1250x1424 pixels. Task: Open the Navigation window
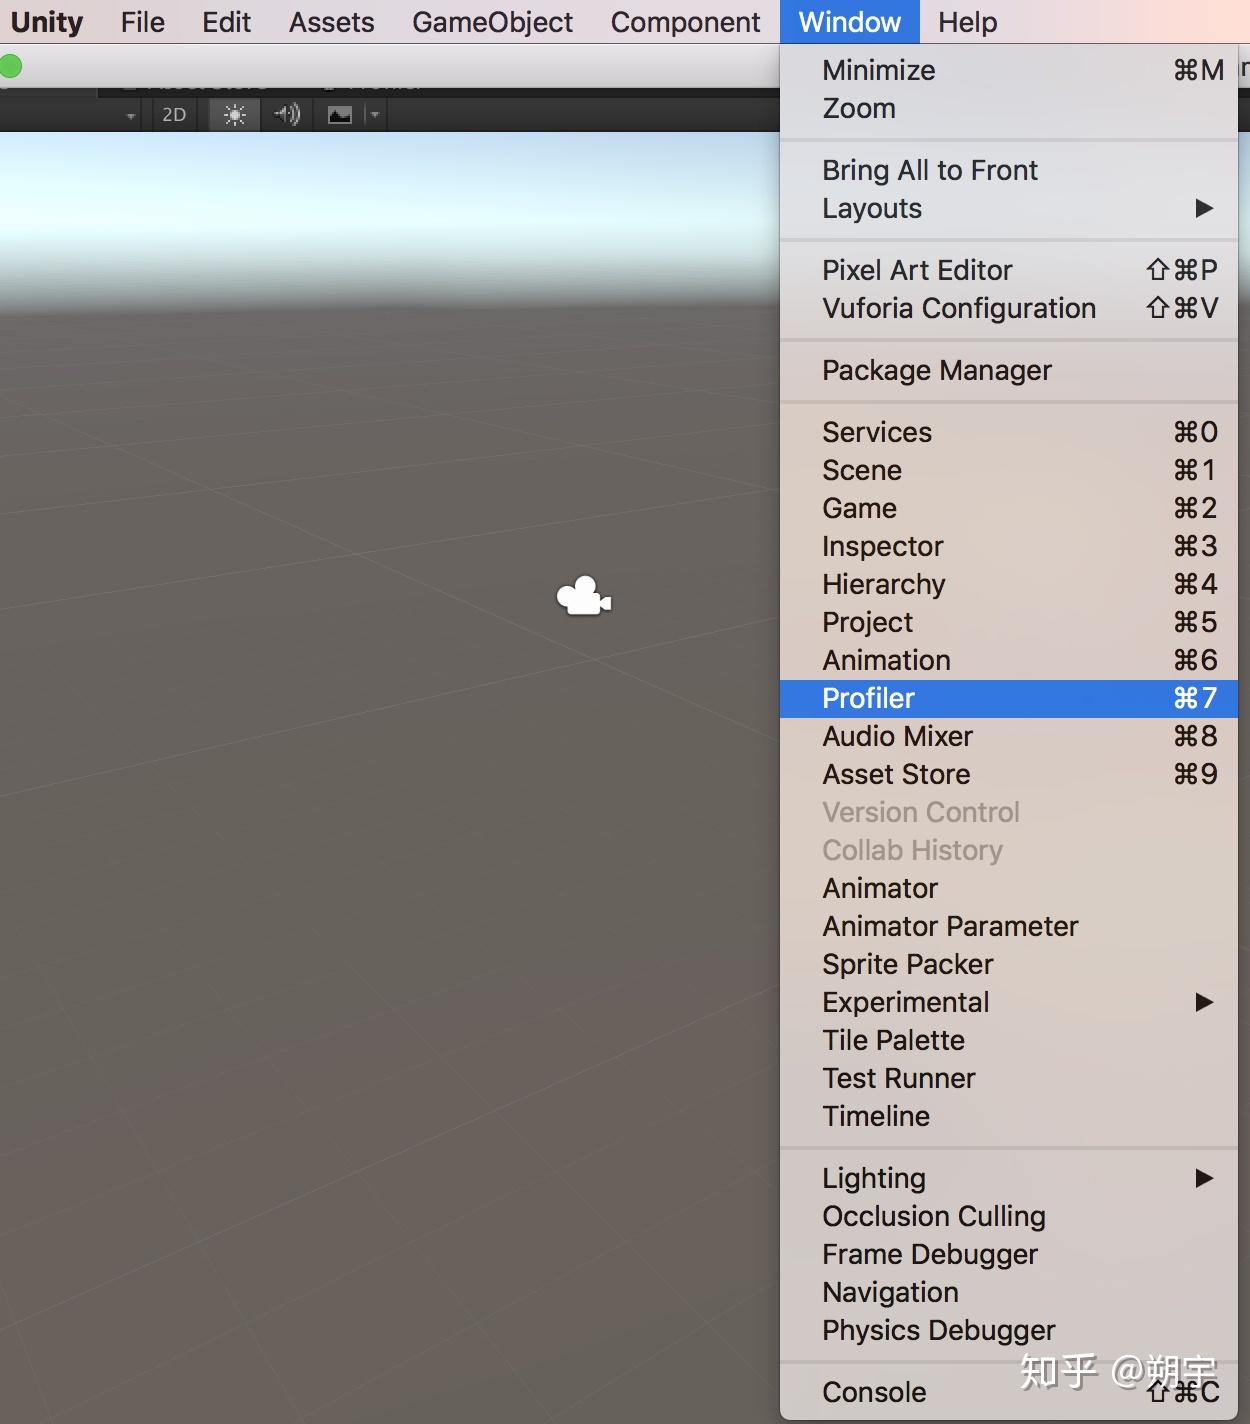tap(1009, 1292)
